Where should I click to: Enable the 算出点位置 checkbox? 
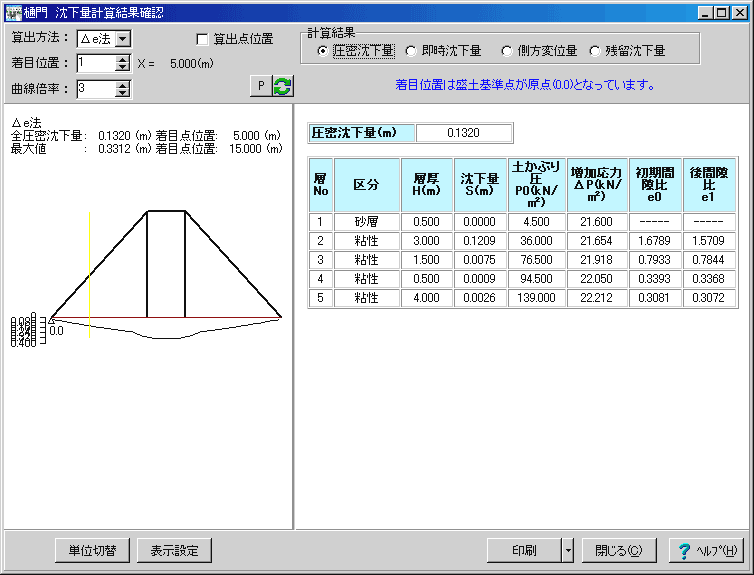point(202,39)
